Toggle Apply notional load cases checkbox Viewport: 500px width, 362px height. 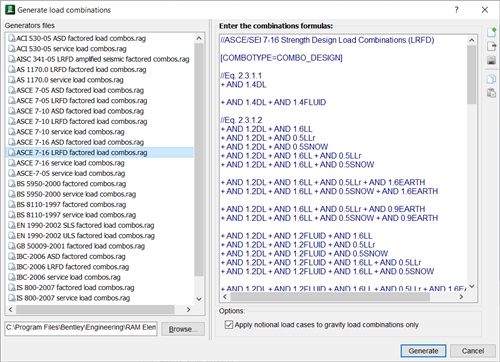[229, 325]
